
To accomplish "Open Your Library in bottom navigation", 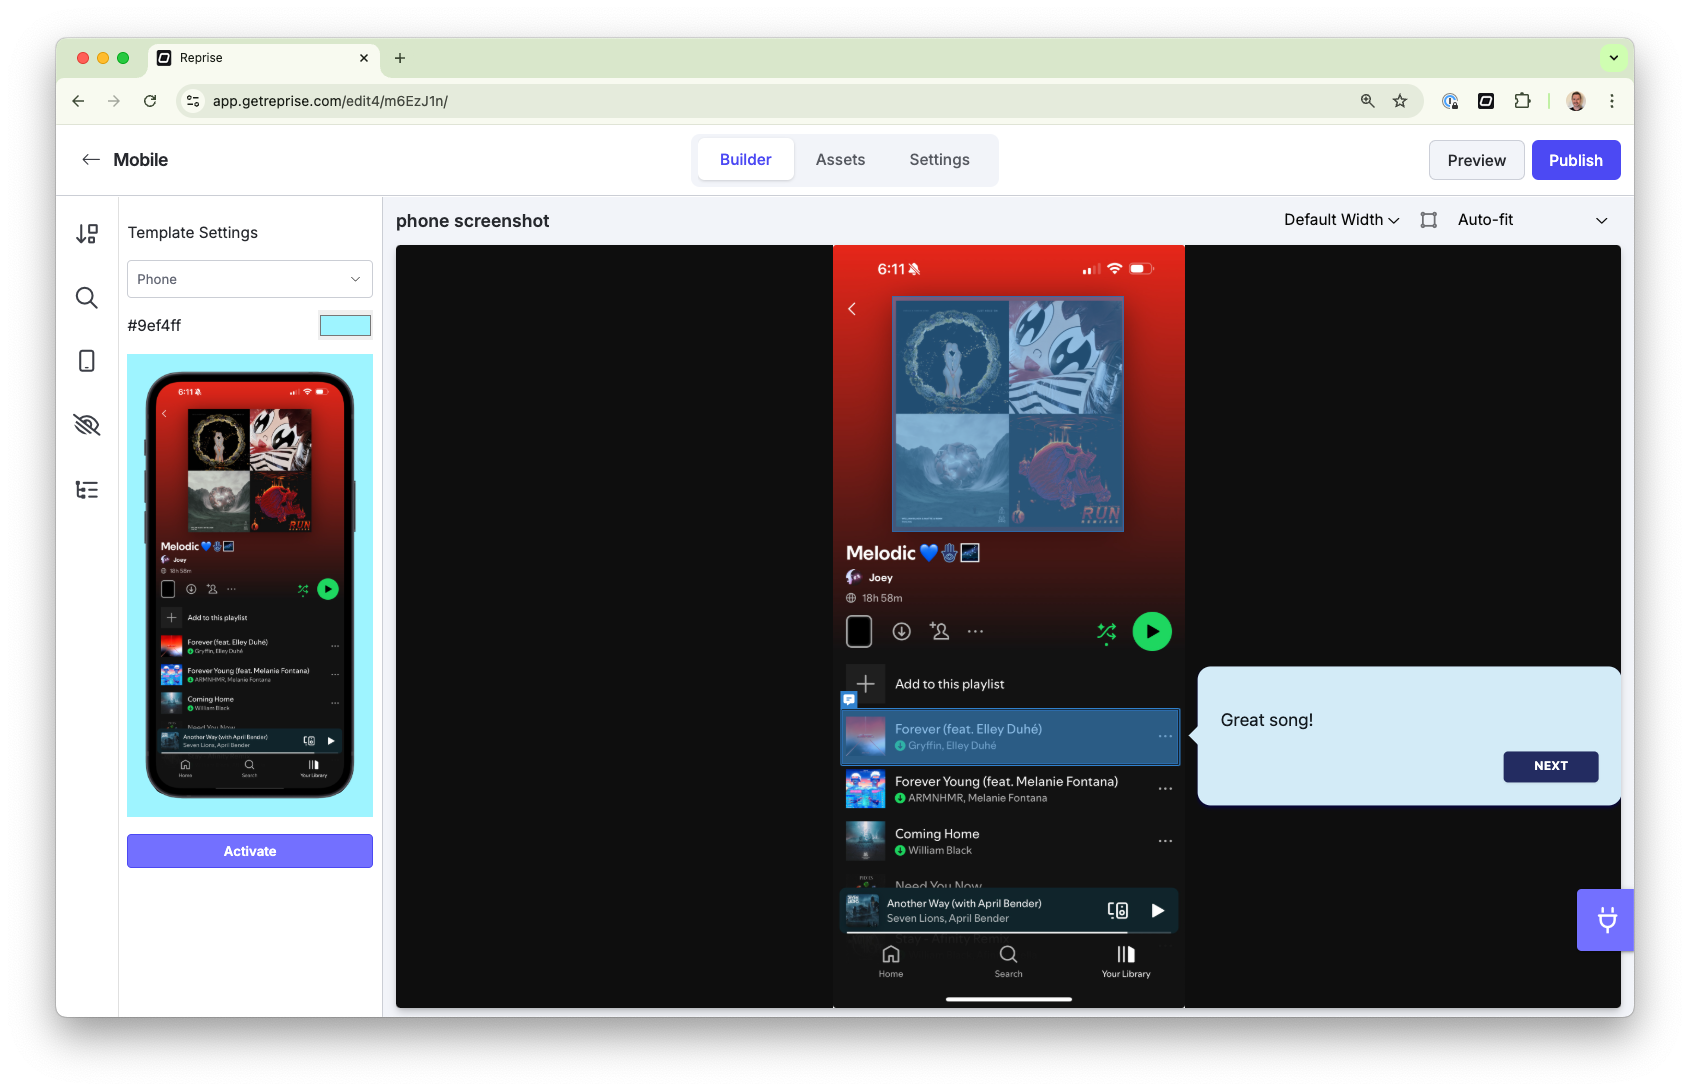I will coord(1126,961).
